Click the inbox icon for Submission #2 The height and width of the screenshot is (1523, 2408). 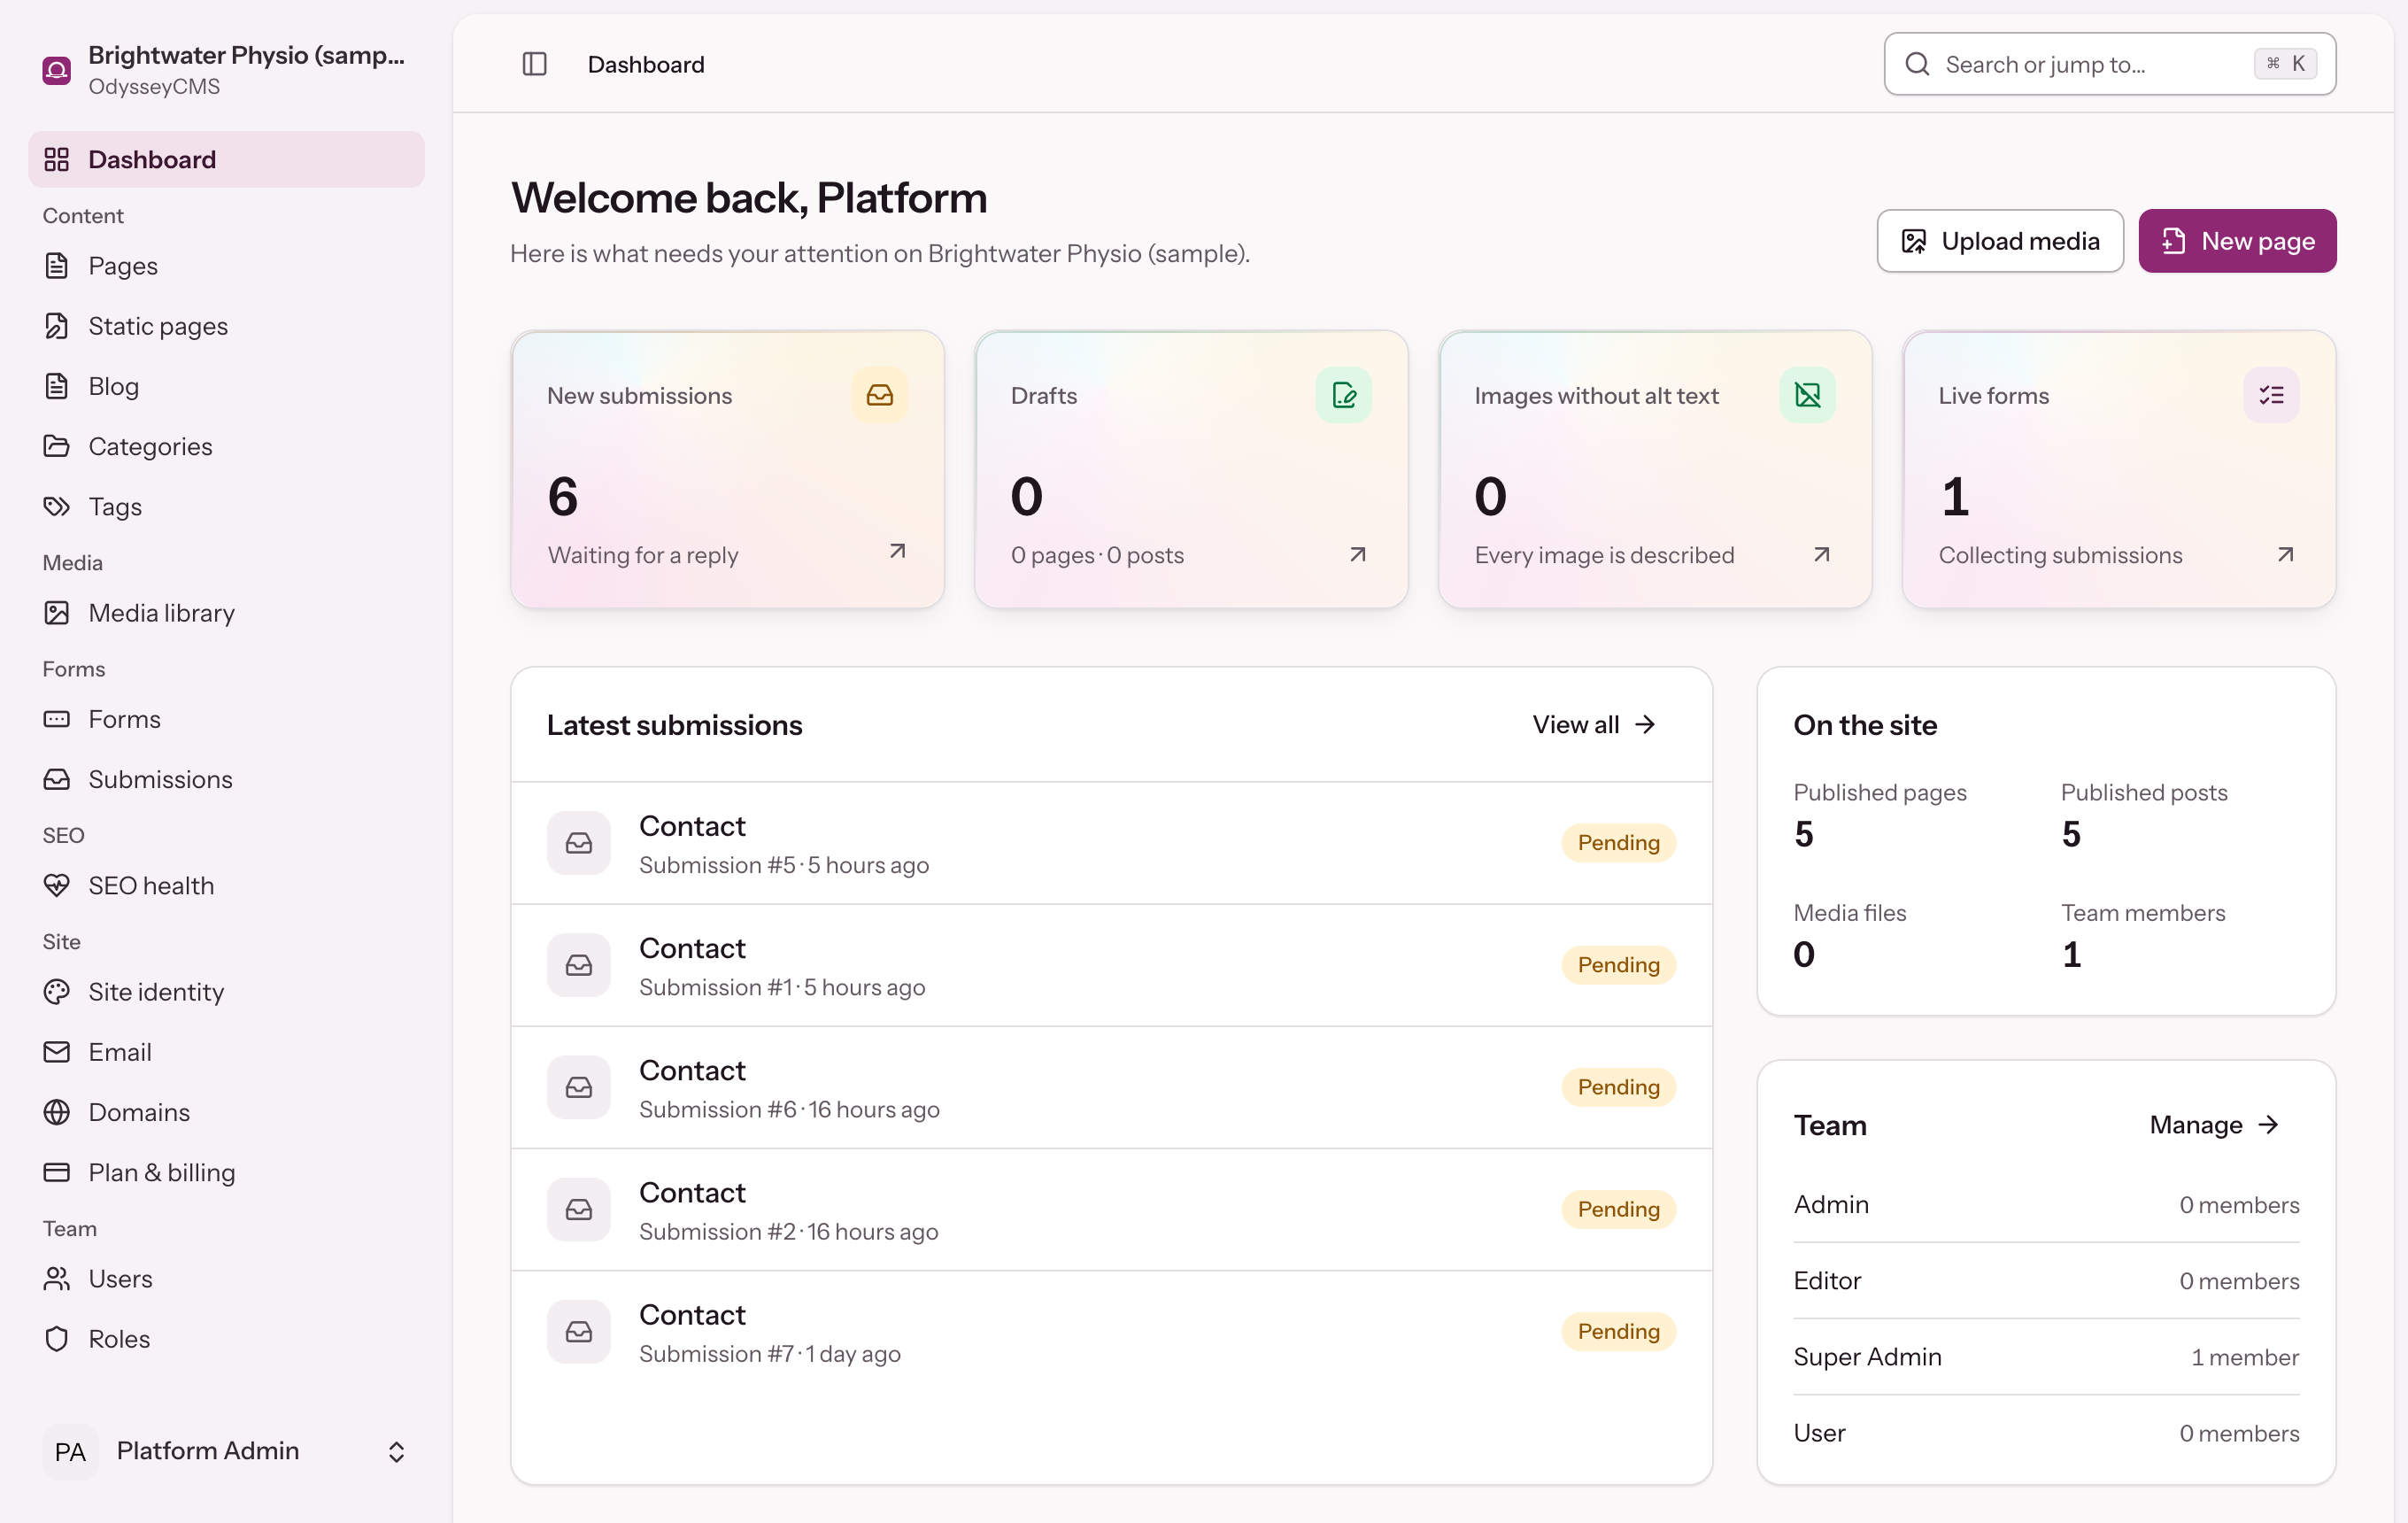[x=579, y=1209]
